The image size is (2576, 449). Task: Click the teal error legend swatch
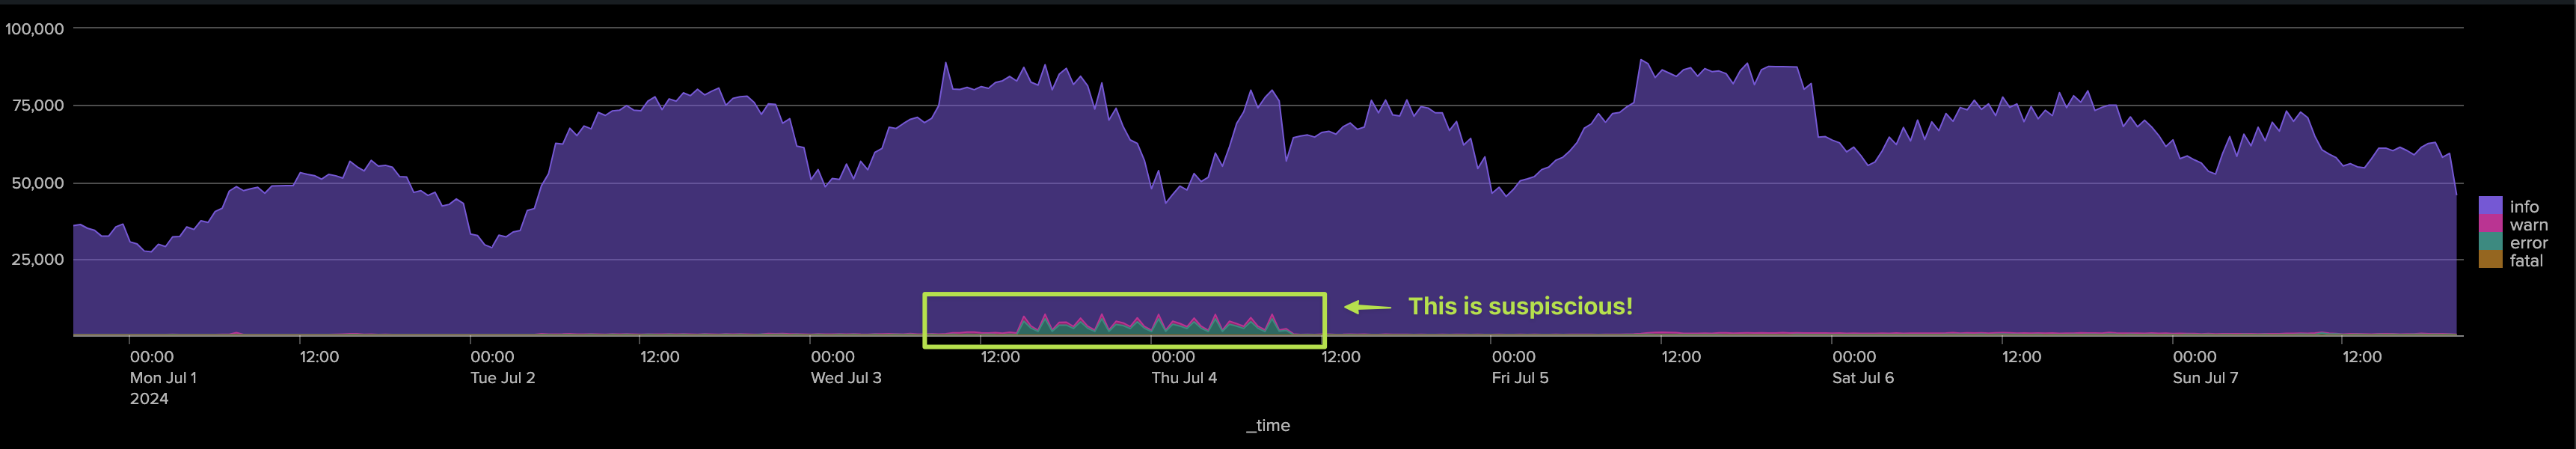2490,242
